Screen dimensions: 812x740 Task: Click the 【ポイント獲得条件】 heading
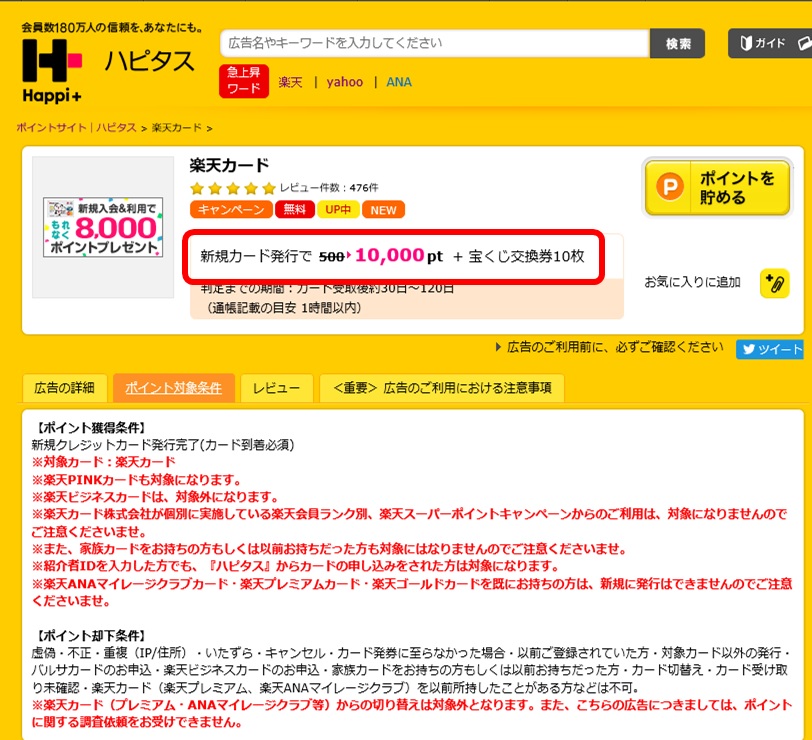click(x=91, y=428)
